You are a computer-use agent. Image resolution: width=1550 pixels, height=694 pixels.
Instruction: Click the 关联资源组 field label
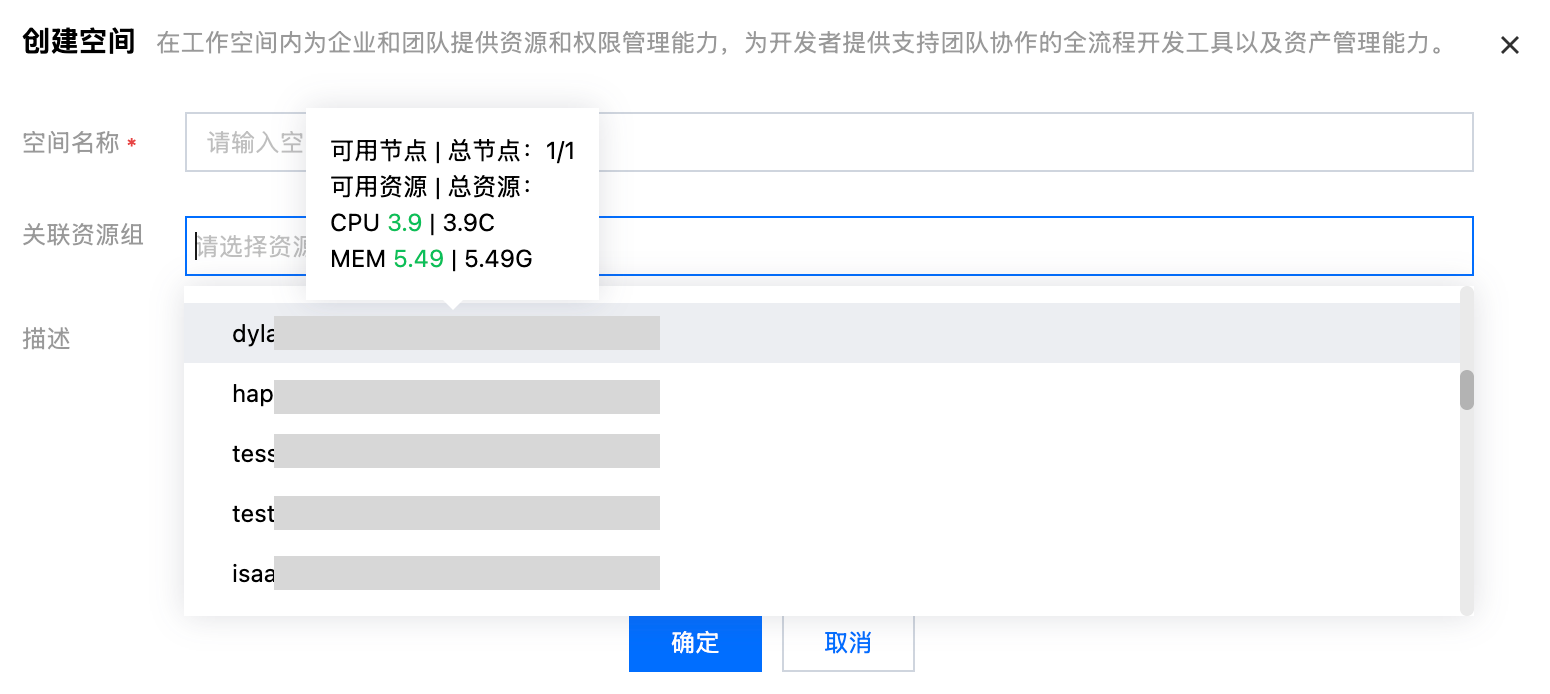tap(83, 235)
